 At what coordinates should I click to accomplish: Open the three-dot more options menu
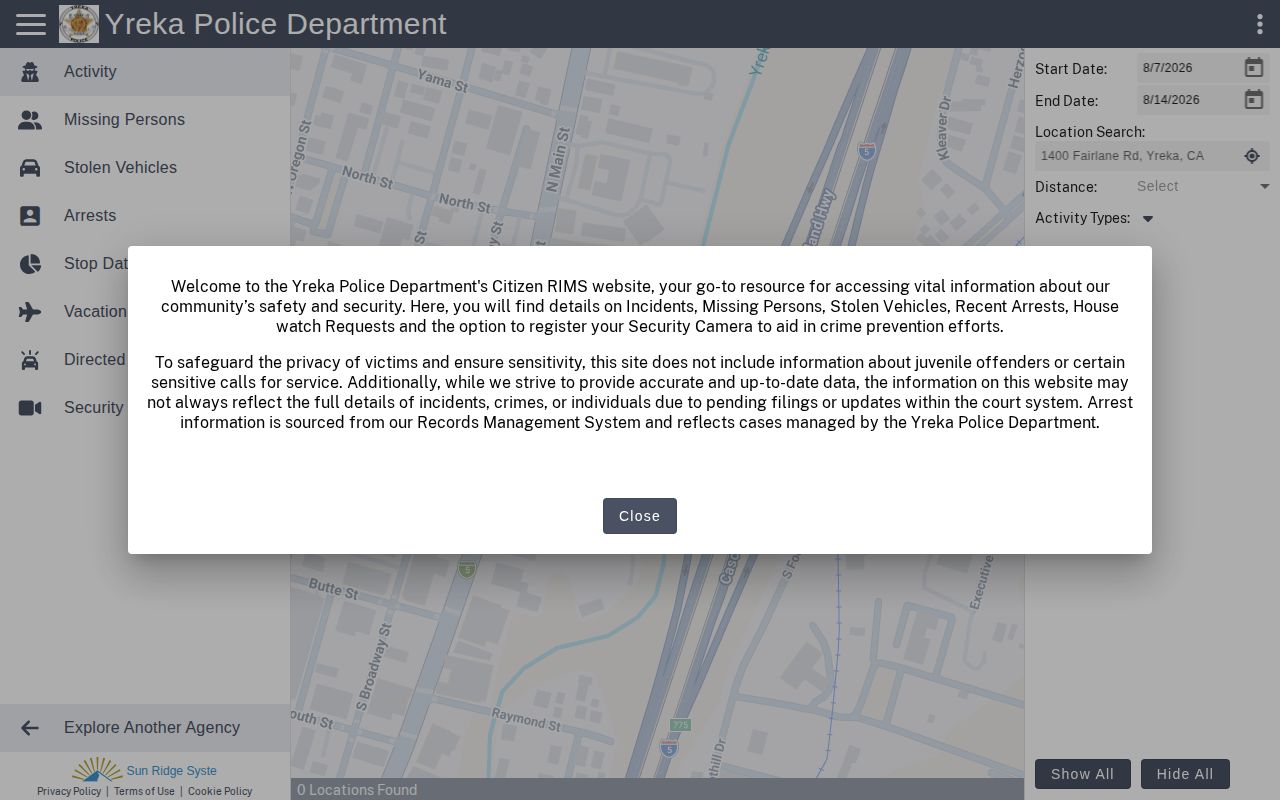pos(1259,24)
